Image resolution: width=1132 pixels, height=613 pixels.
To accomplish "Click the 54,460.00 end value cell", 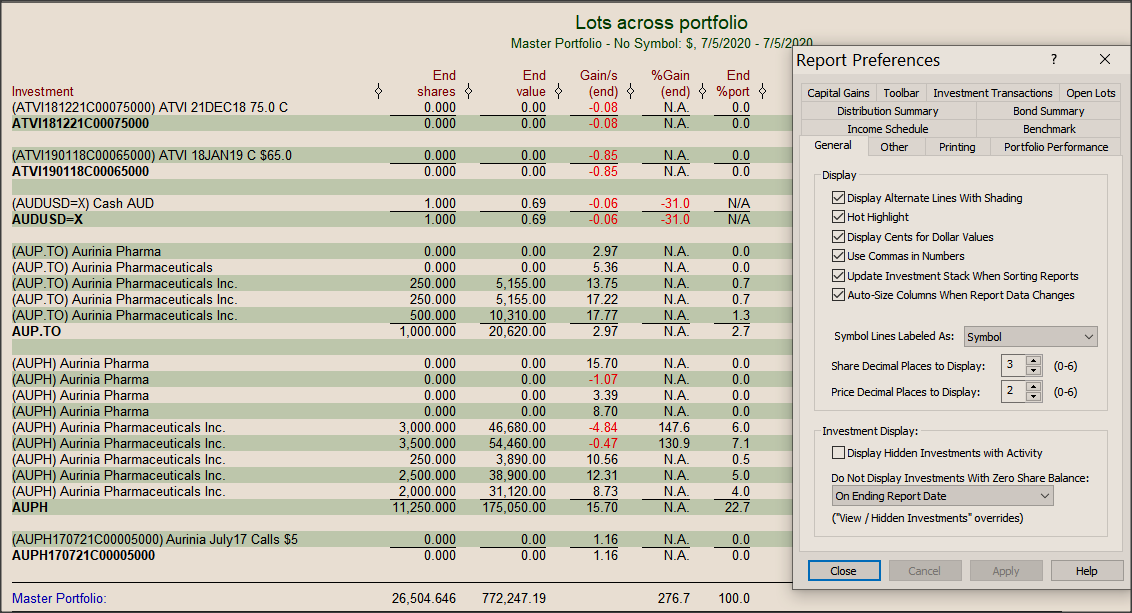I will [x=517, y=443].
